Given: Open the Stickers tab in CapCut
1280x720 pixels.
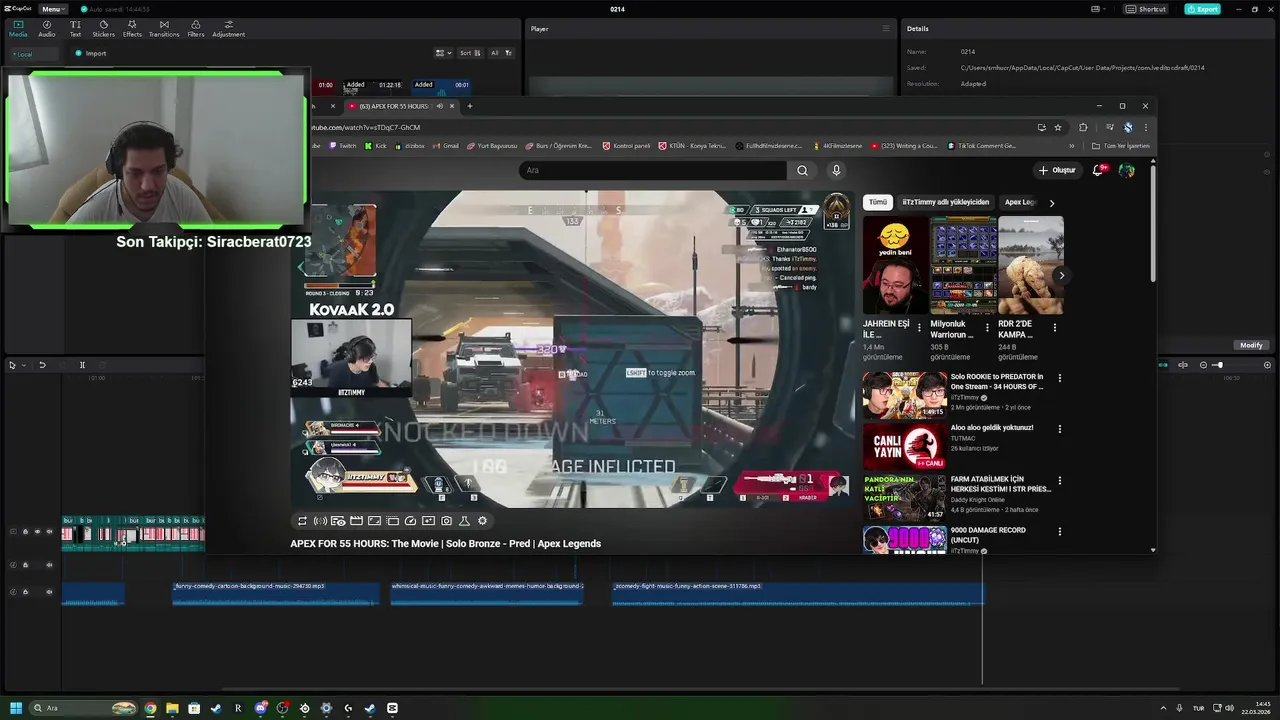Looking at the screenshot, I should (x=103, y=28).
